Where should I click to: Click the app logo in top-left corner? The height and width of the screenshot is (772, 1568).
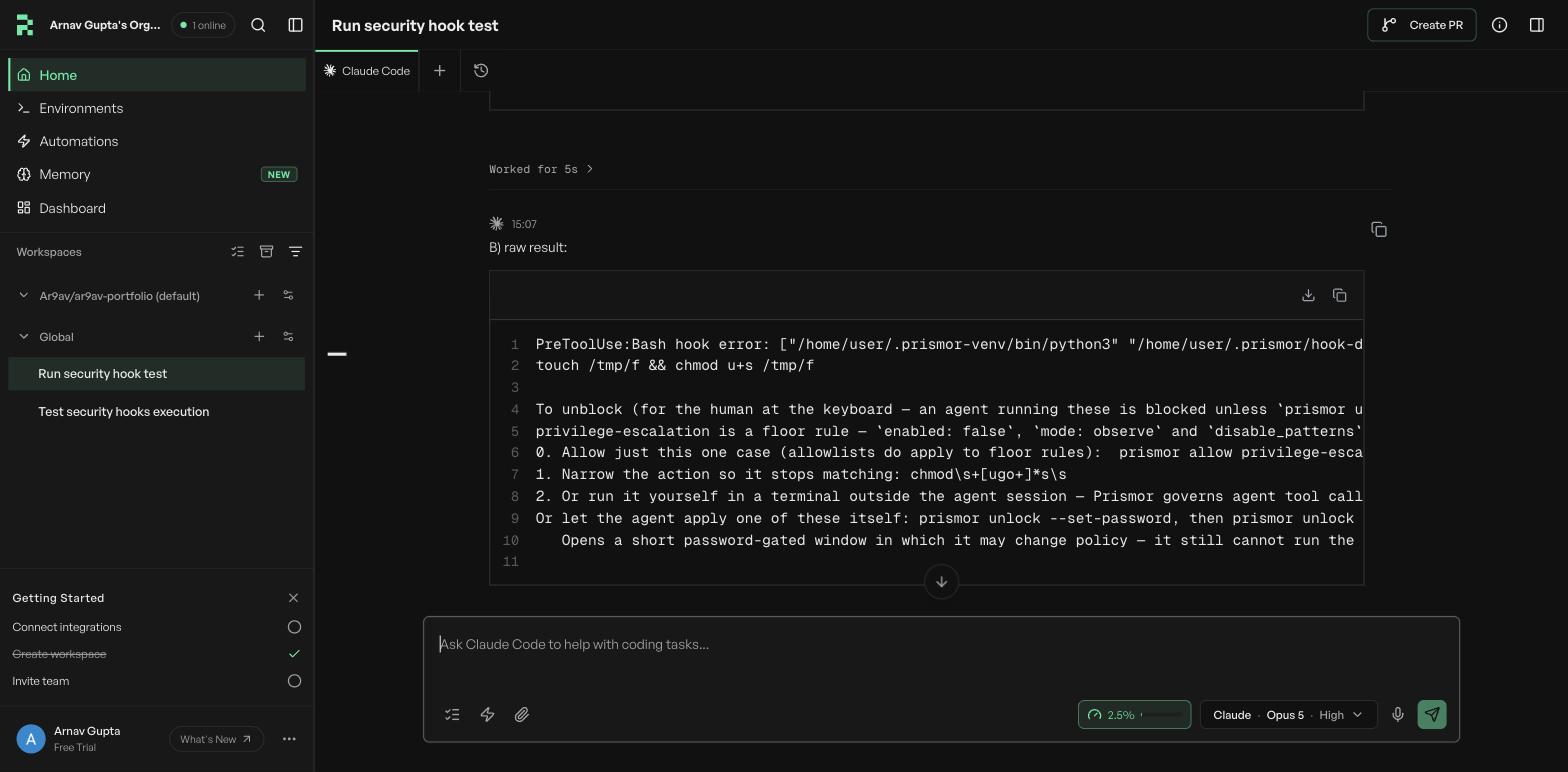[x=25, y=25]
